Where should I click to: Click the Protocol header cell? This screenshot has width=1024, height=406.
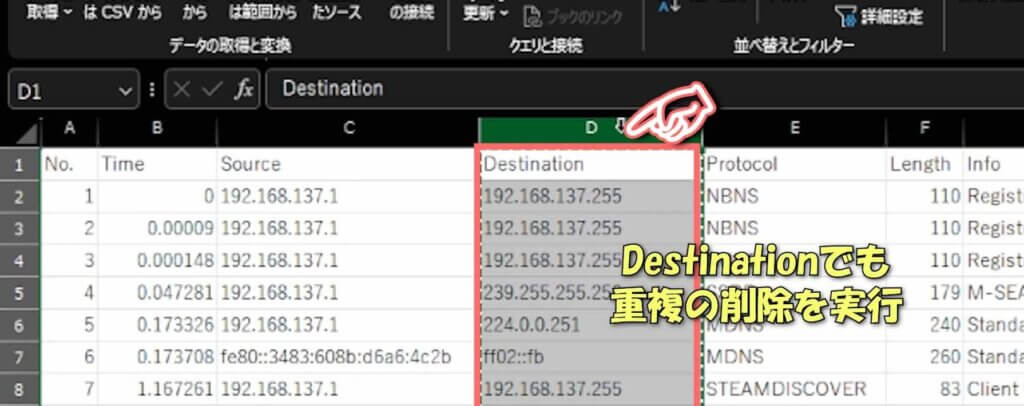click(x=794, y=163)
